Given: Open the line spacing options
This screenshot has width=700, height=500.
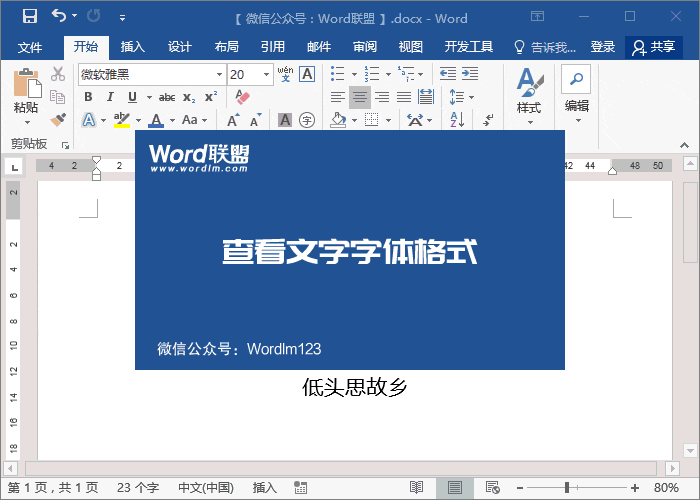Looking at the screenshot, I should [x=461, y=97].
